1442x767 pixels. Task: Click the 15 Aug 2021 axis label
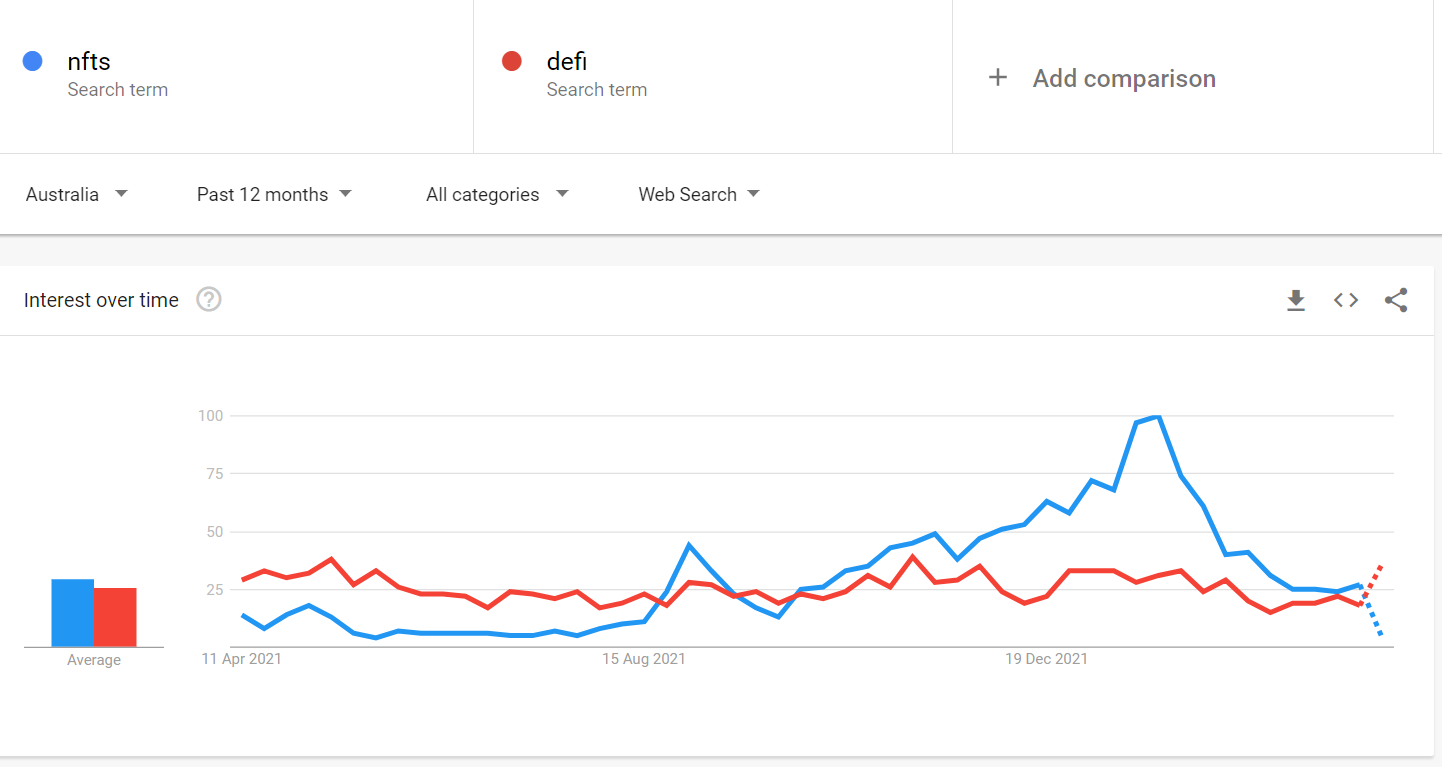[x=644, y=659]
